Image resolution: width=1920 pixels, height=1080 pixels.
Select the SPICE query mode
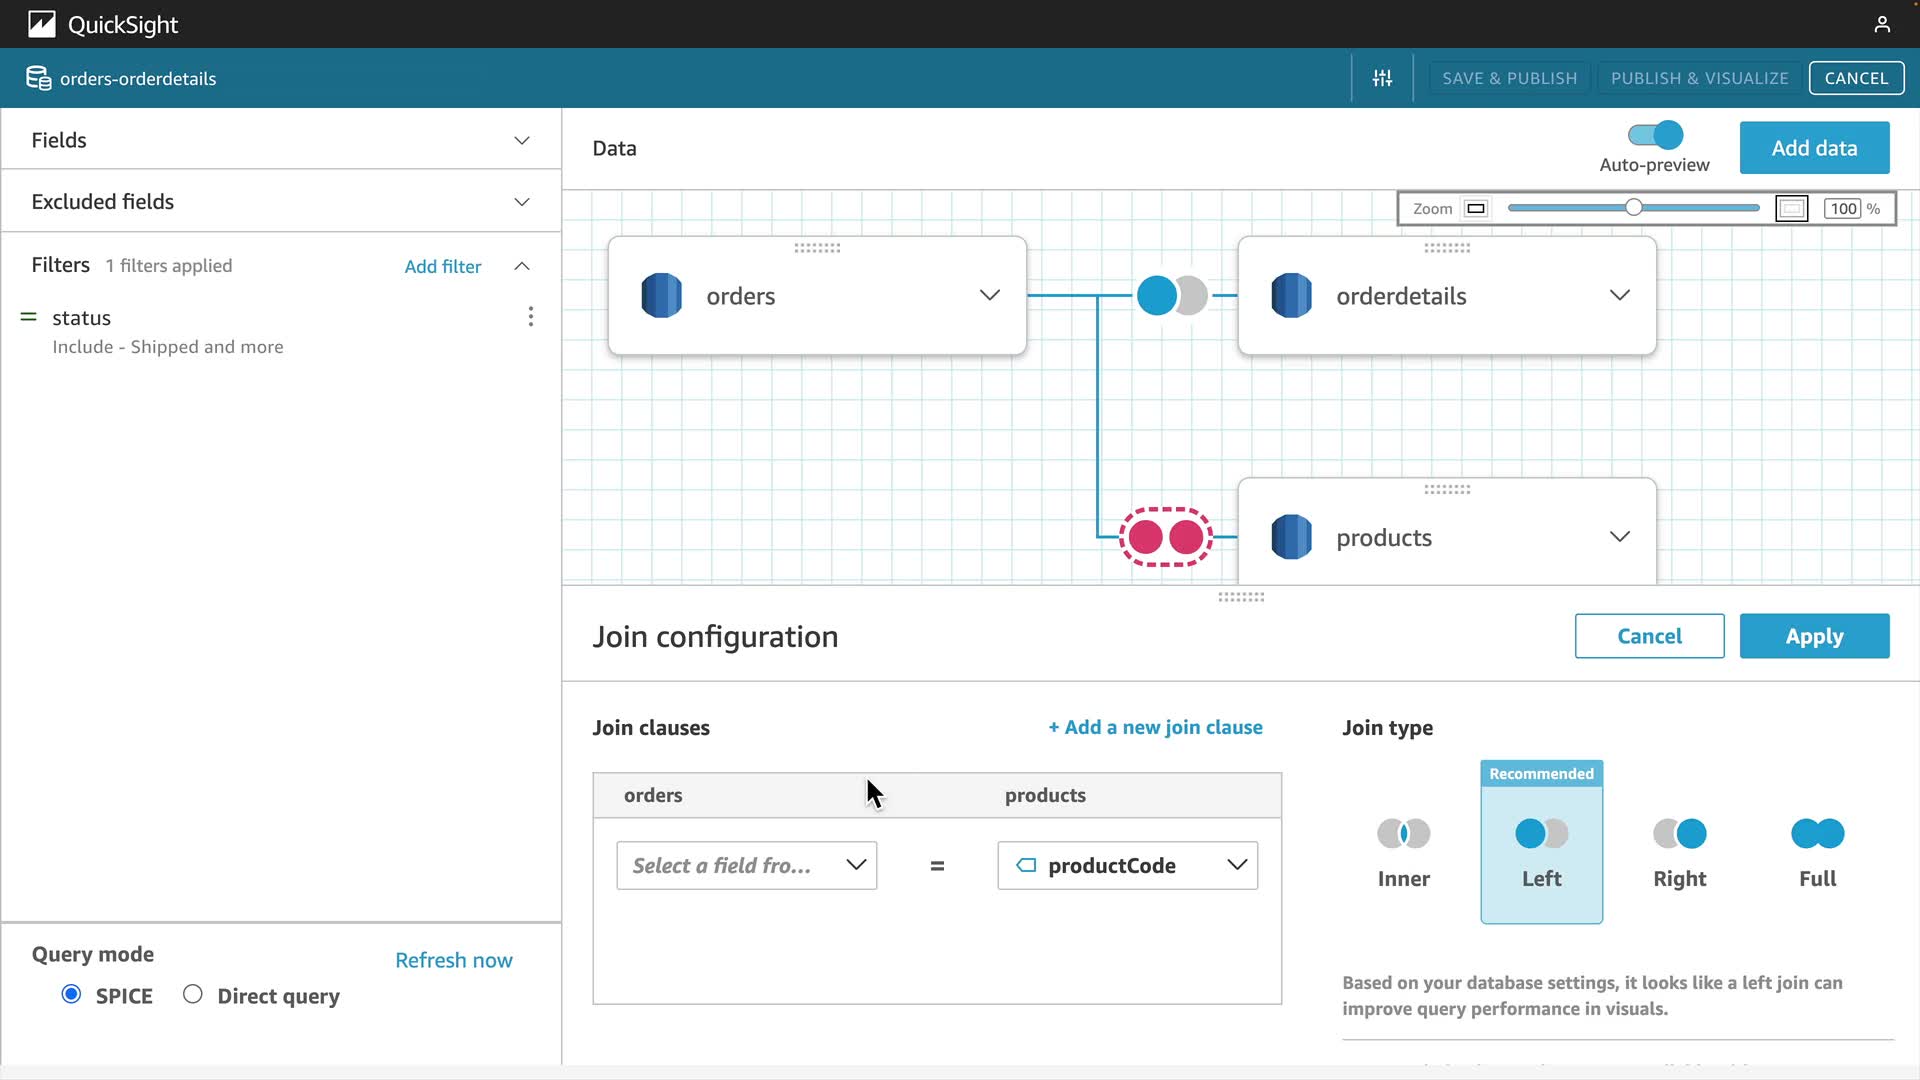click(71, 994)
